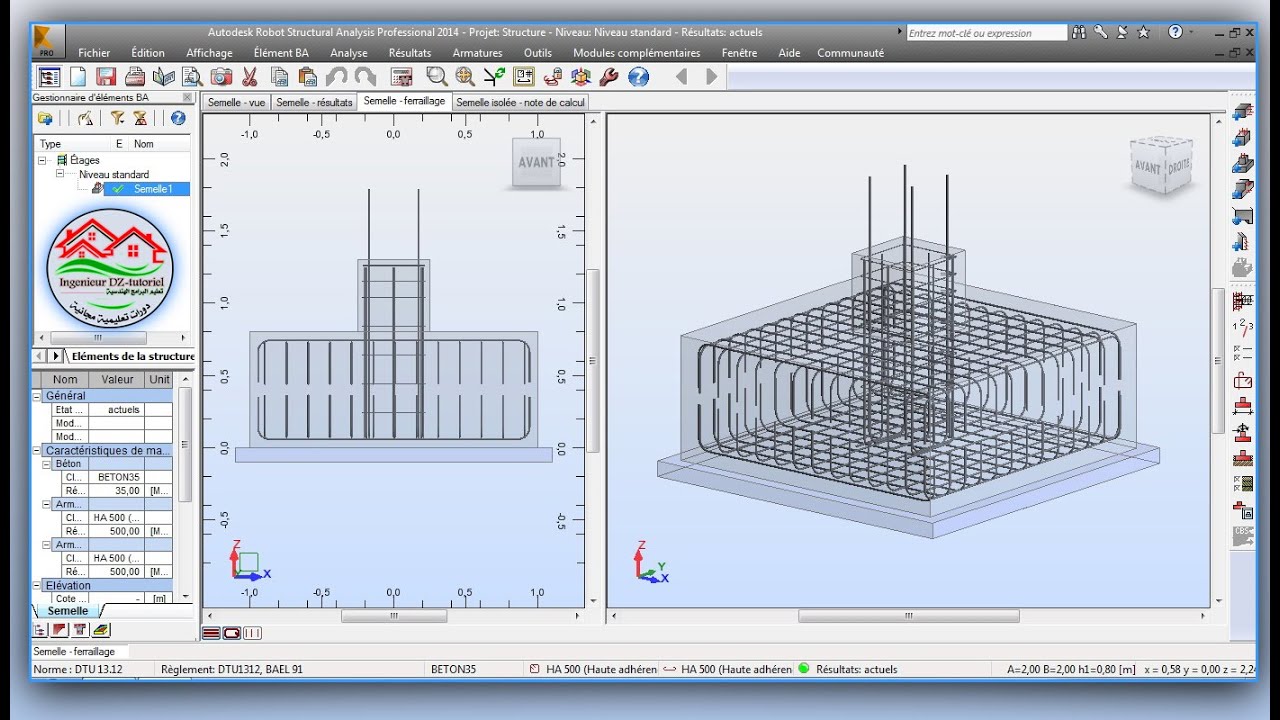The width and height of the screenshot is (1280, 720).
Task: Click the BETON35 value cell
Action: [117, 477]
